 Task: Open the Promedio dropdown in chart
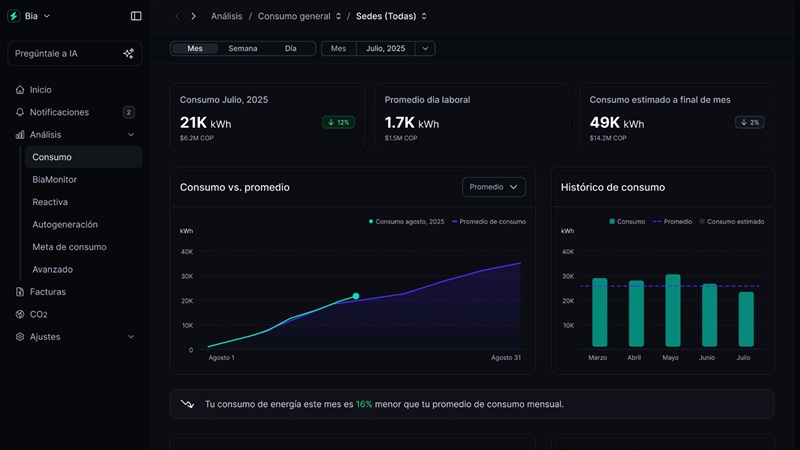click(x=494, y=187)
